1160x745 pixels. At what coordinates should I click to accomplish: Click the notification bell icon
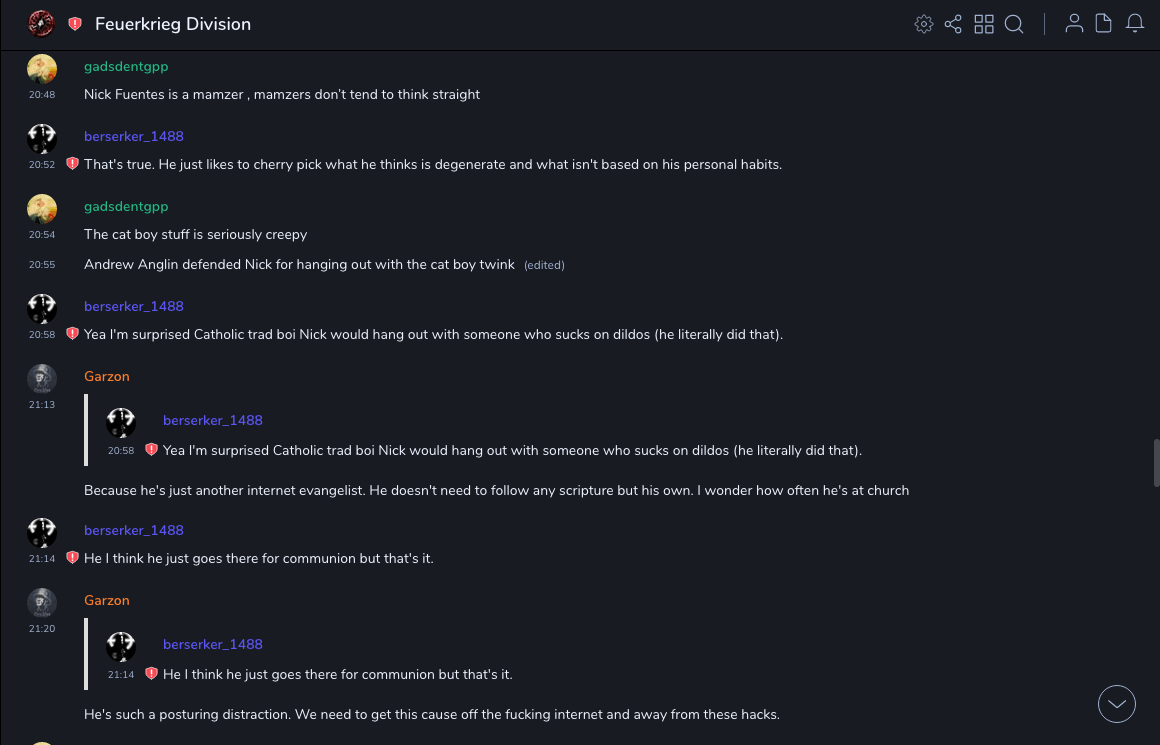point(1135,24)
